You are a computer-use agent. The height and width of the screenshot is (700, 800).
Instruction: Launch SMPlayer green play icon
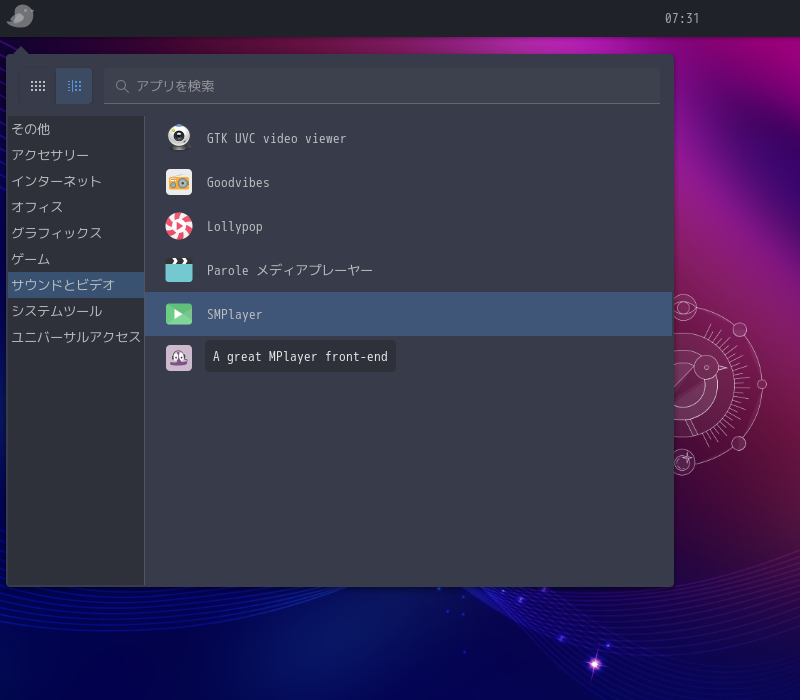(179, 314)
